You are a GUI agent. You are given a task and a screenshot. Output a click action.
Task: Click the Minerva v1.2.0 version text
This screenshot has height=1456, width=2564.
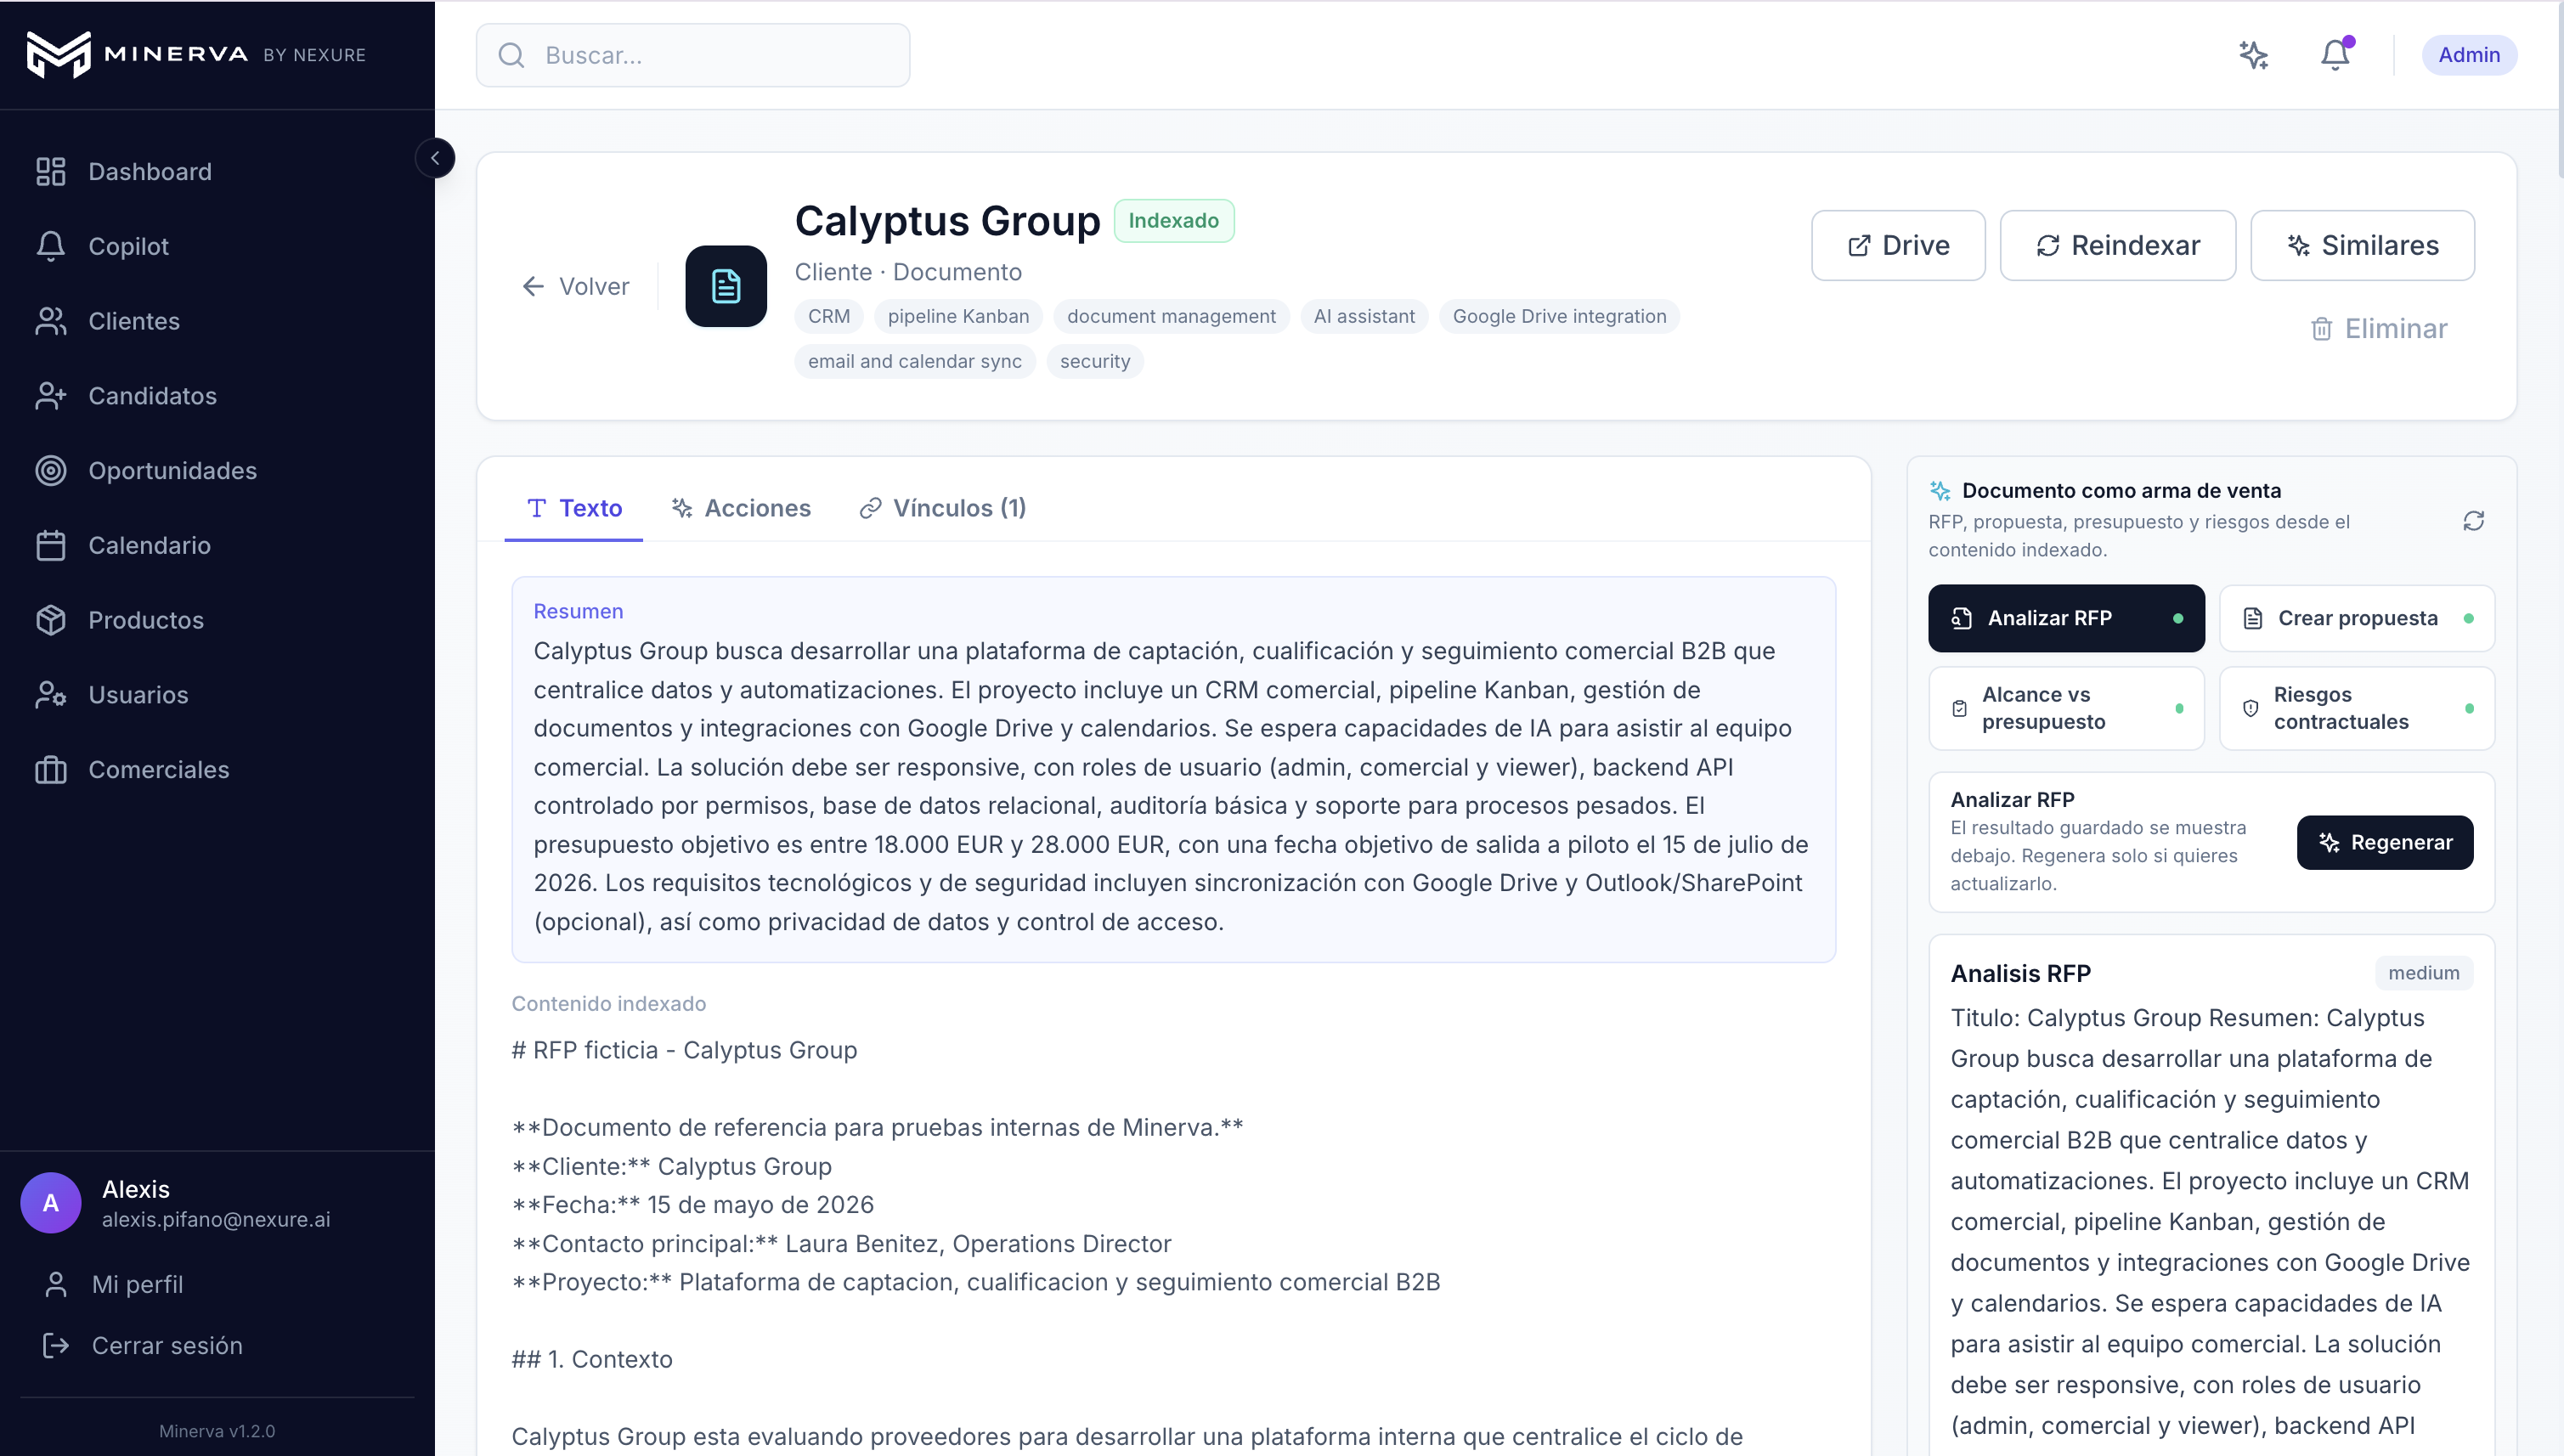[217, 1431]
